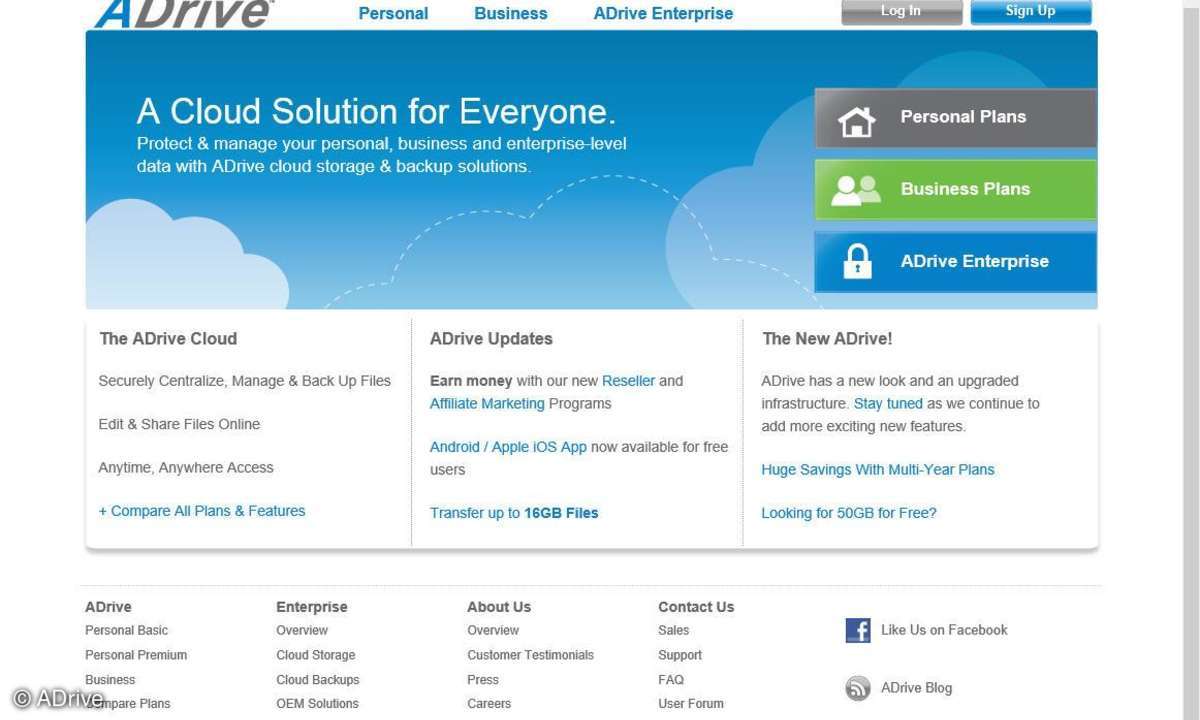The width and height of the screenshot is (1200, 720).
Task: Click the Sign Up button
Action: [x=1031, y=12]
